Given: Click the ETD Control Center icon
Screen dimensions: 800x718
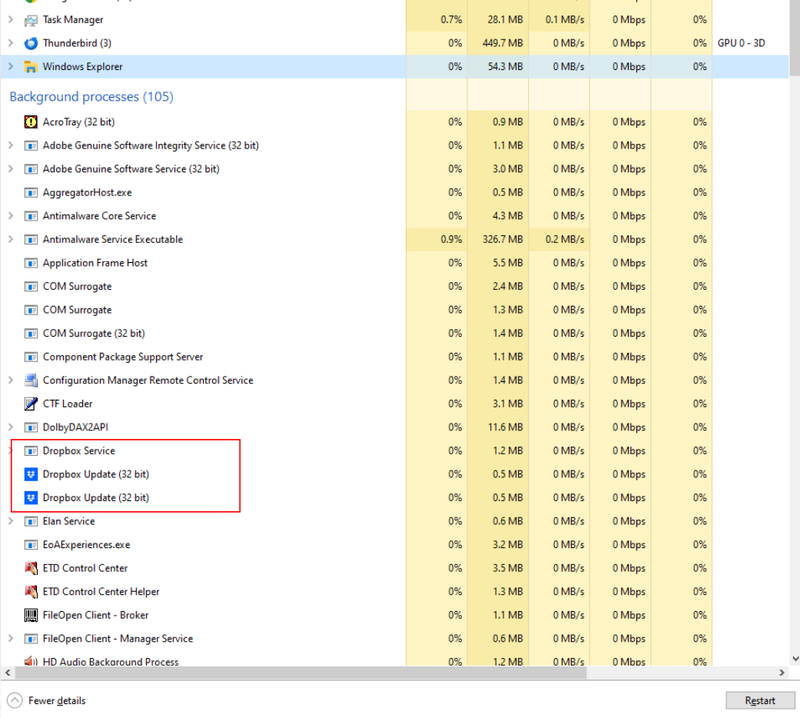Looking at the screenshot, I should [x=31, y=568].
